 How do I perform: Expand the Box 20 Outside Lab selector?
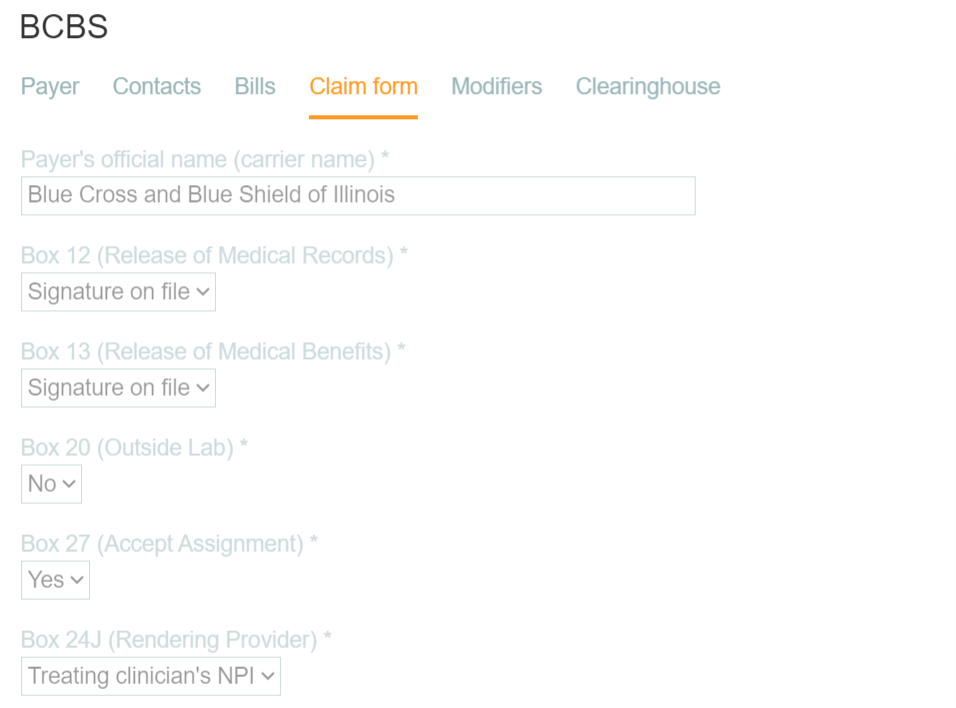pos(50,483)
